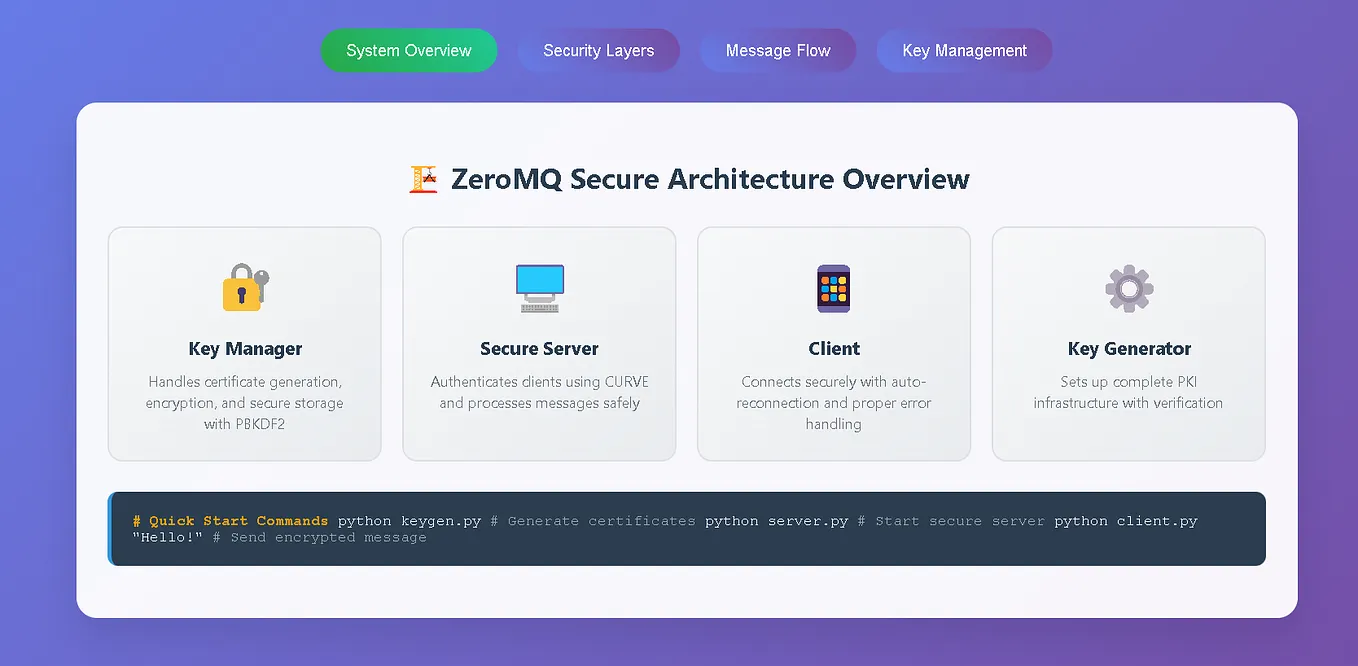Select the System Overview tab
Image resolution: width=1358 pixels, height=666 pixels.
click(x=408, y=50)
